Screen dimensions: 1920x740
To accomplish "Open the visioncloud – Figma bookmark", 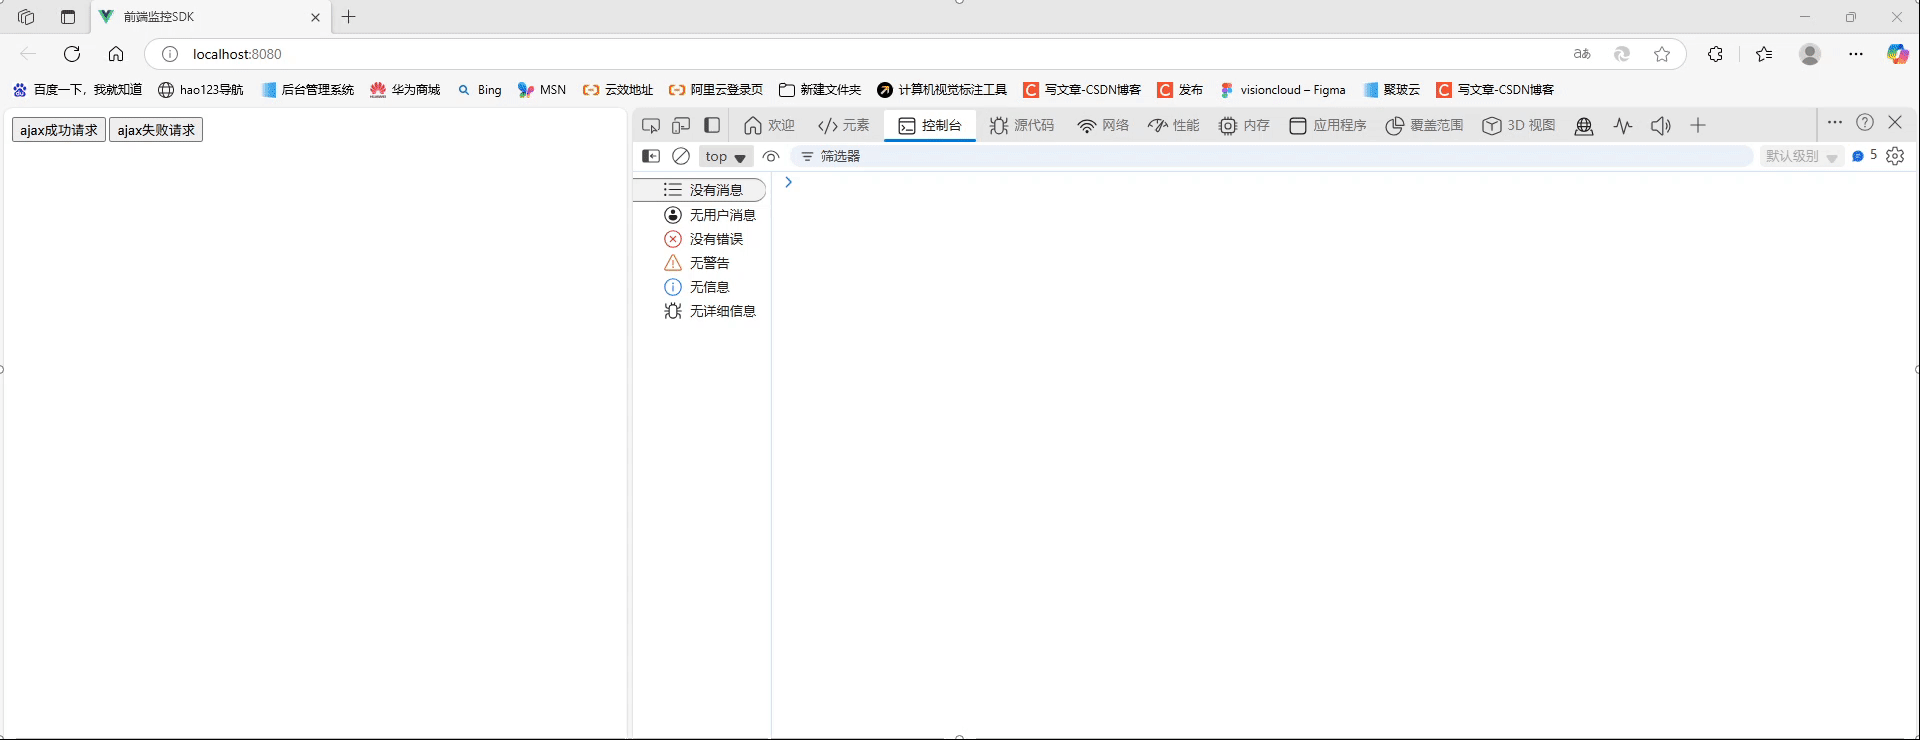I will (1283, 90).
